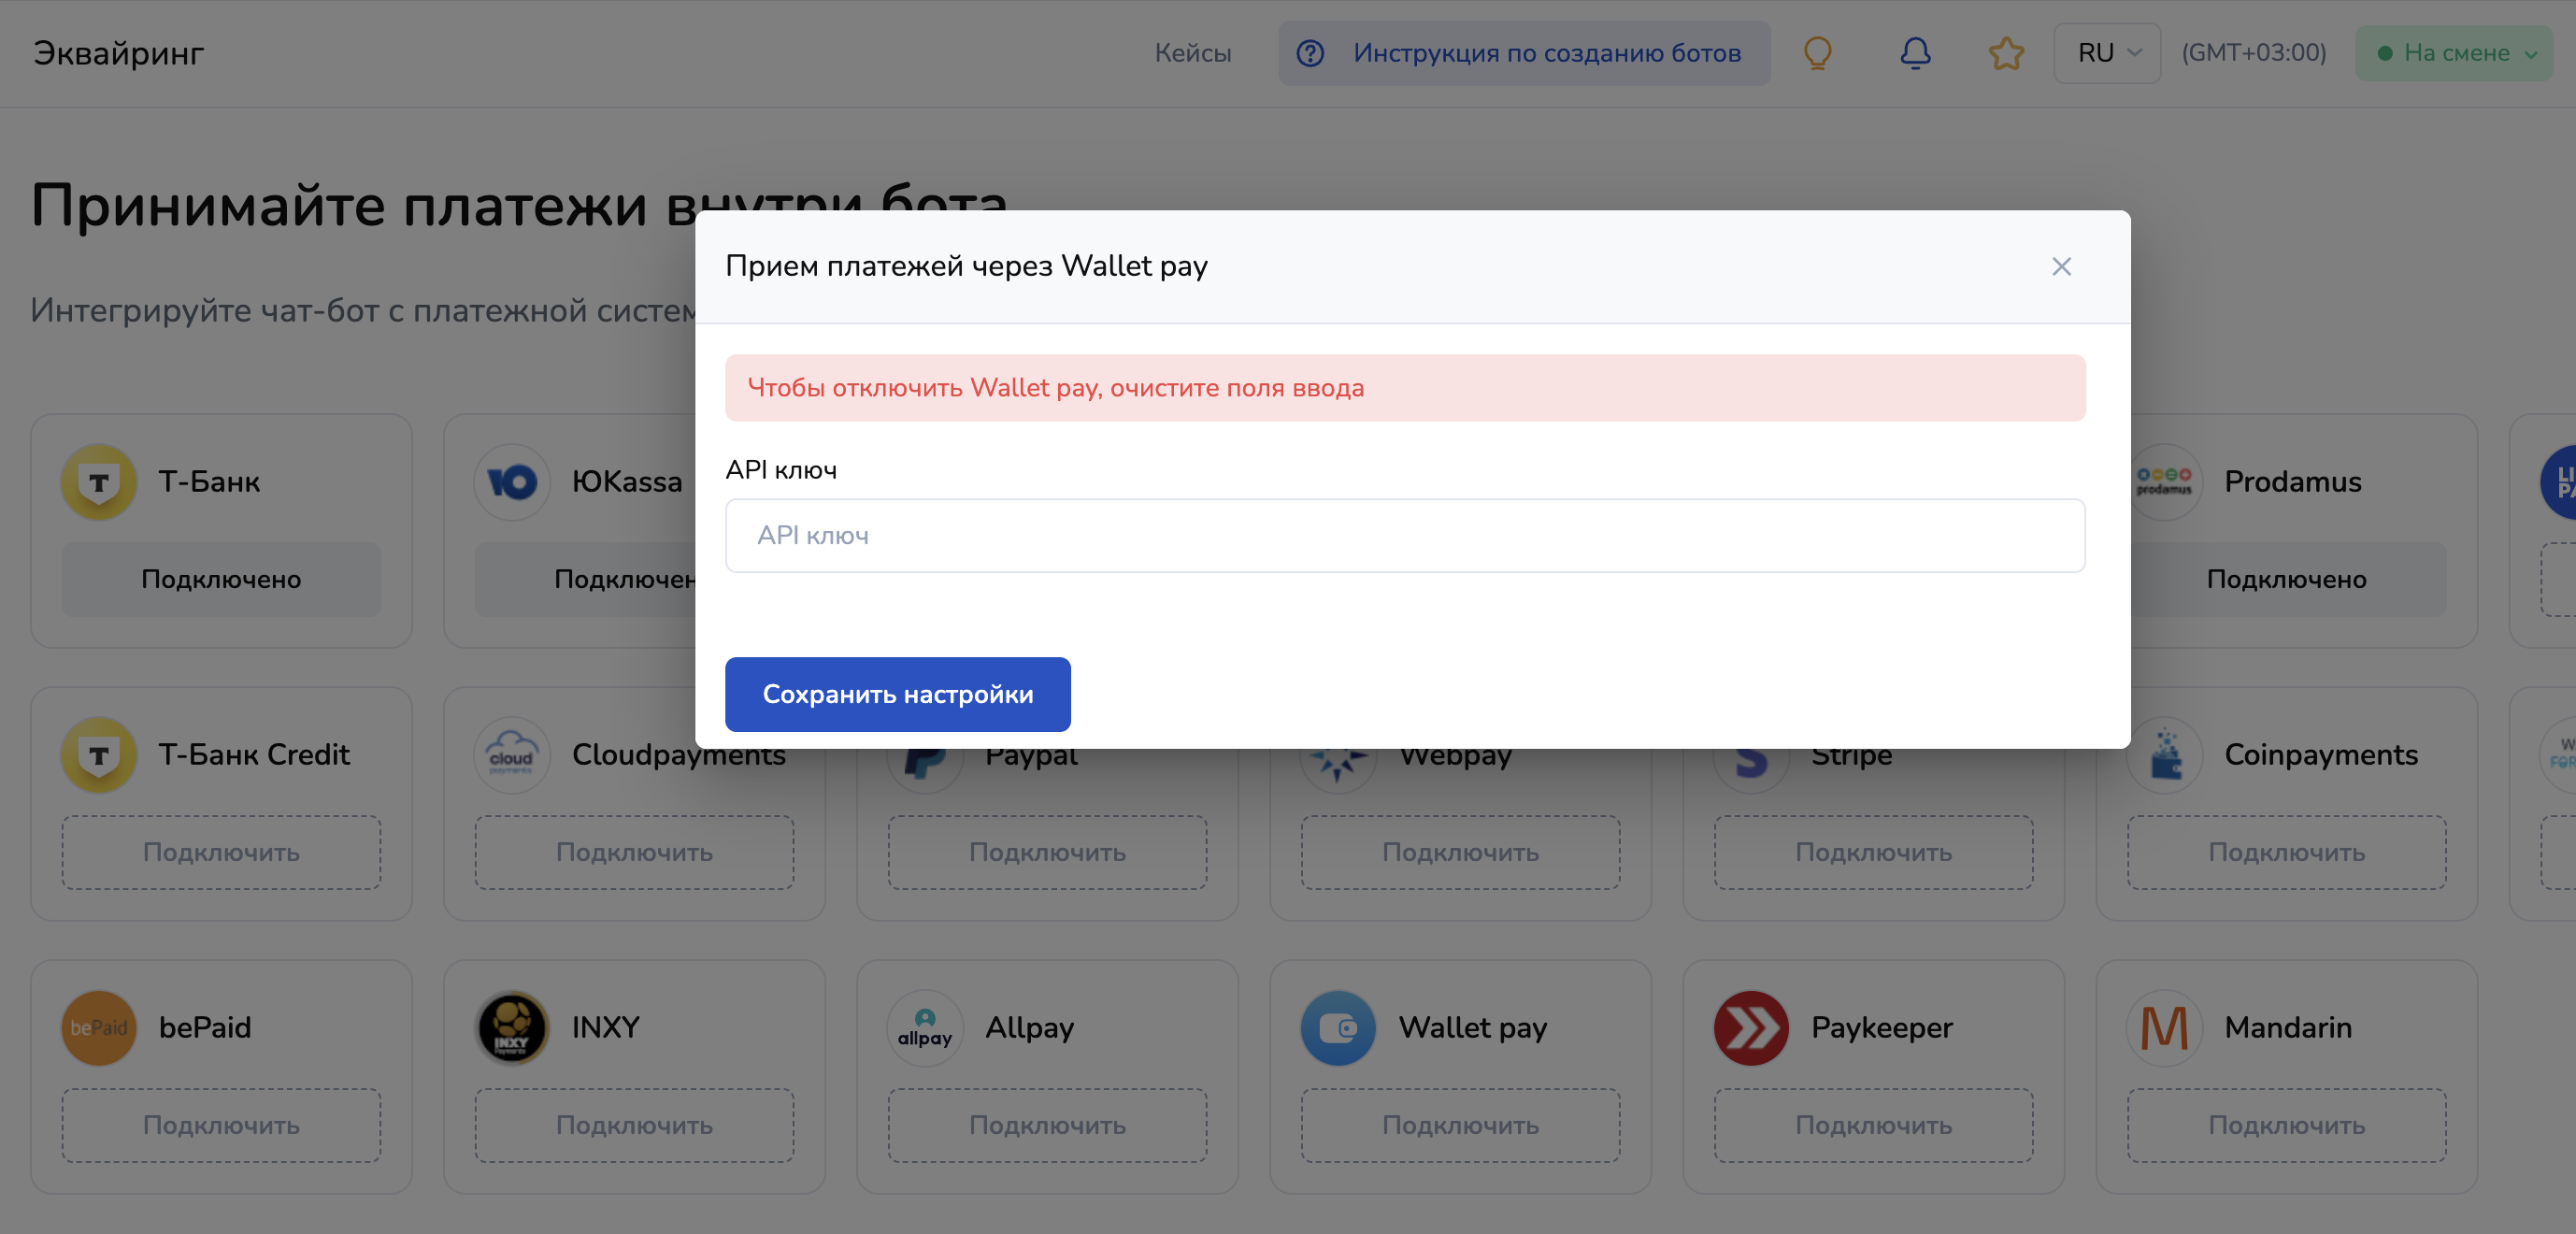Image resolution: width=2576 pixels, height=1234 pixels.
Task: Click the Allpay logo icon
Action: 924,1027
